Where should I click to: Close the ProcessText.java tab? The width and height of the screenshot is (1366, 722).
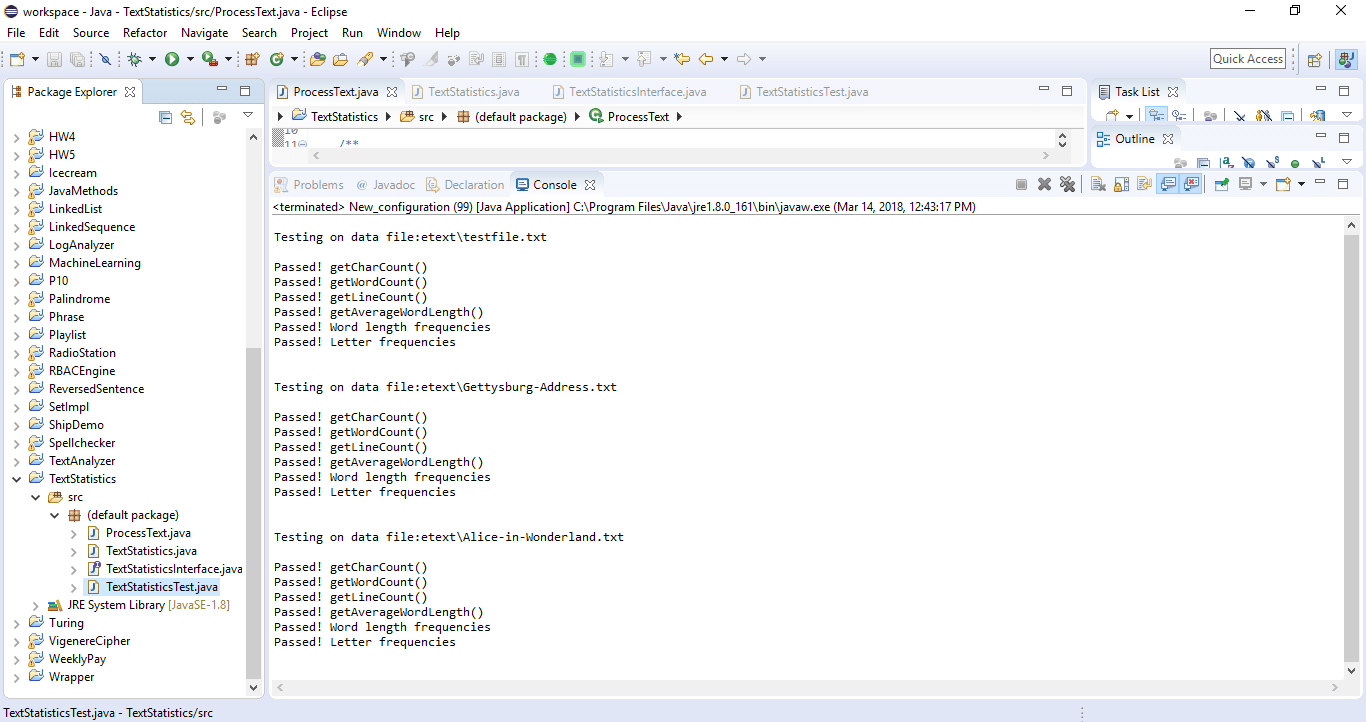392,91
